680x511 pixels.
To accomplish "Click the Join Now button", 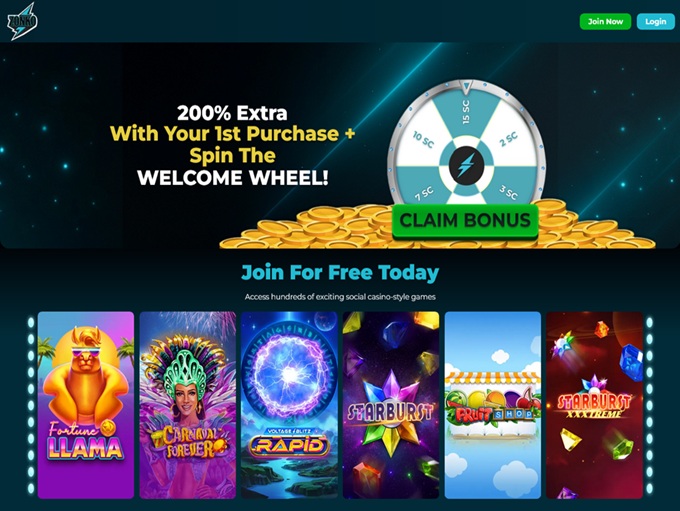I will coord(605,21).
